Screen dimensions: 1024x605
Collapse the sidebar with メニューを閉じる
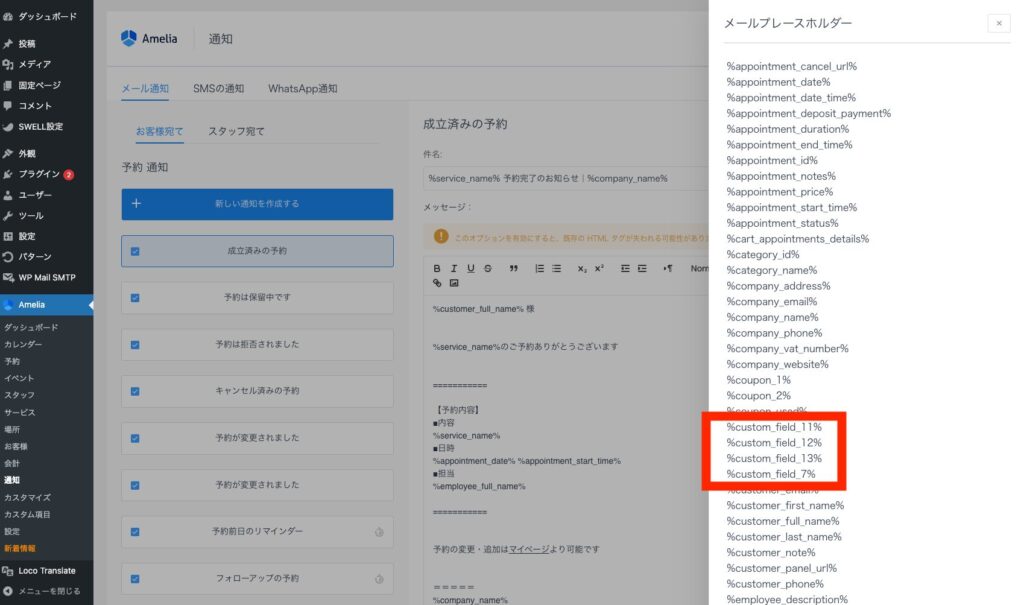pyautogui.click(x=48, y=591)
